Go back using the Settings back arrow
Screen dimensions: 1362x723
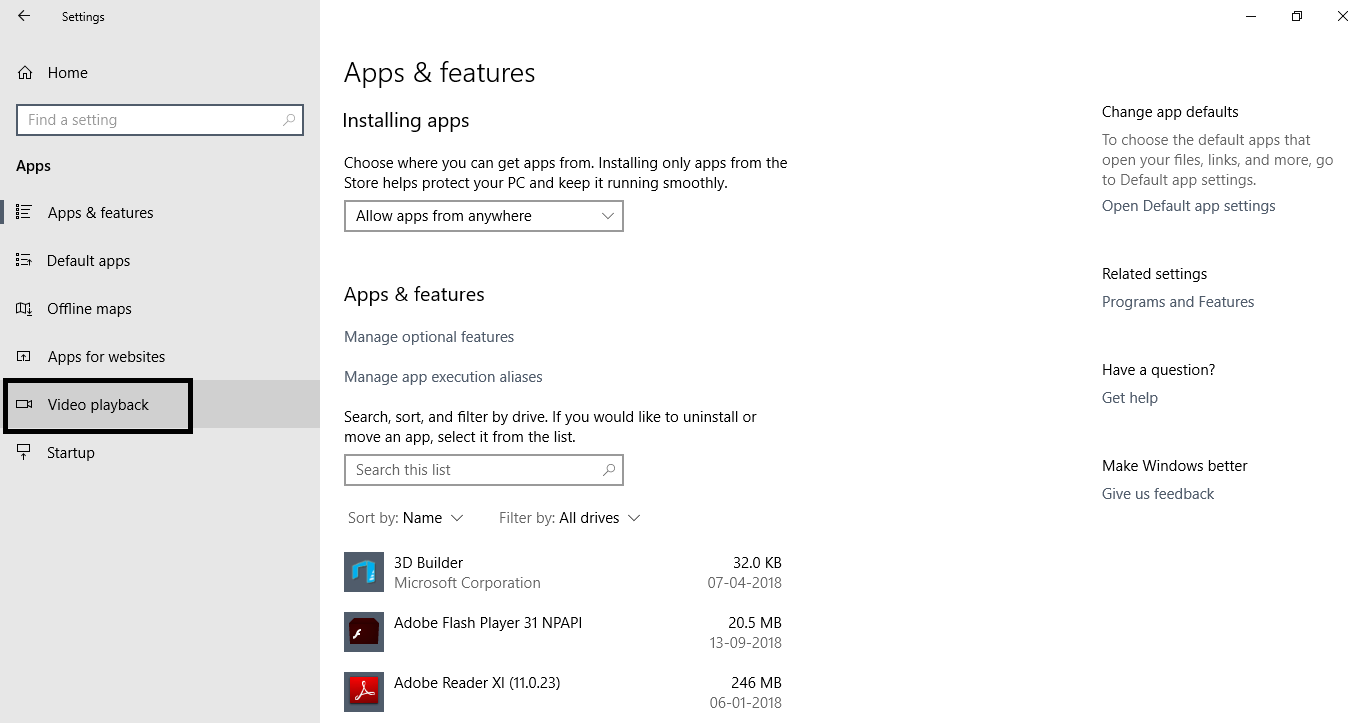24,16
